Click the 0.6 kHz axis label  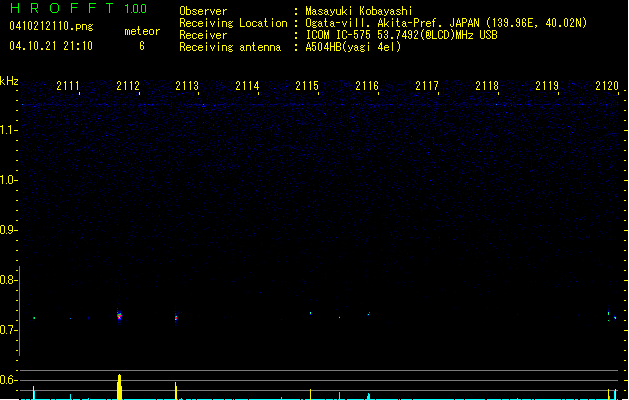[9, 380]
